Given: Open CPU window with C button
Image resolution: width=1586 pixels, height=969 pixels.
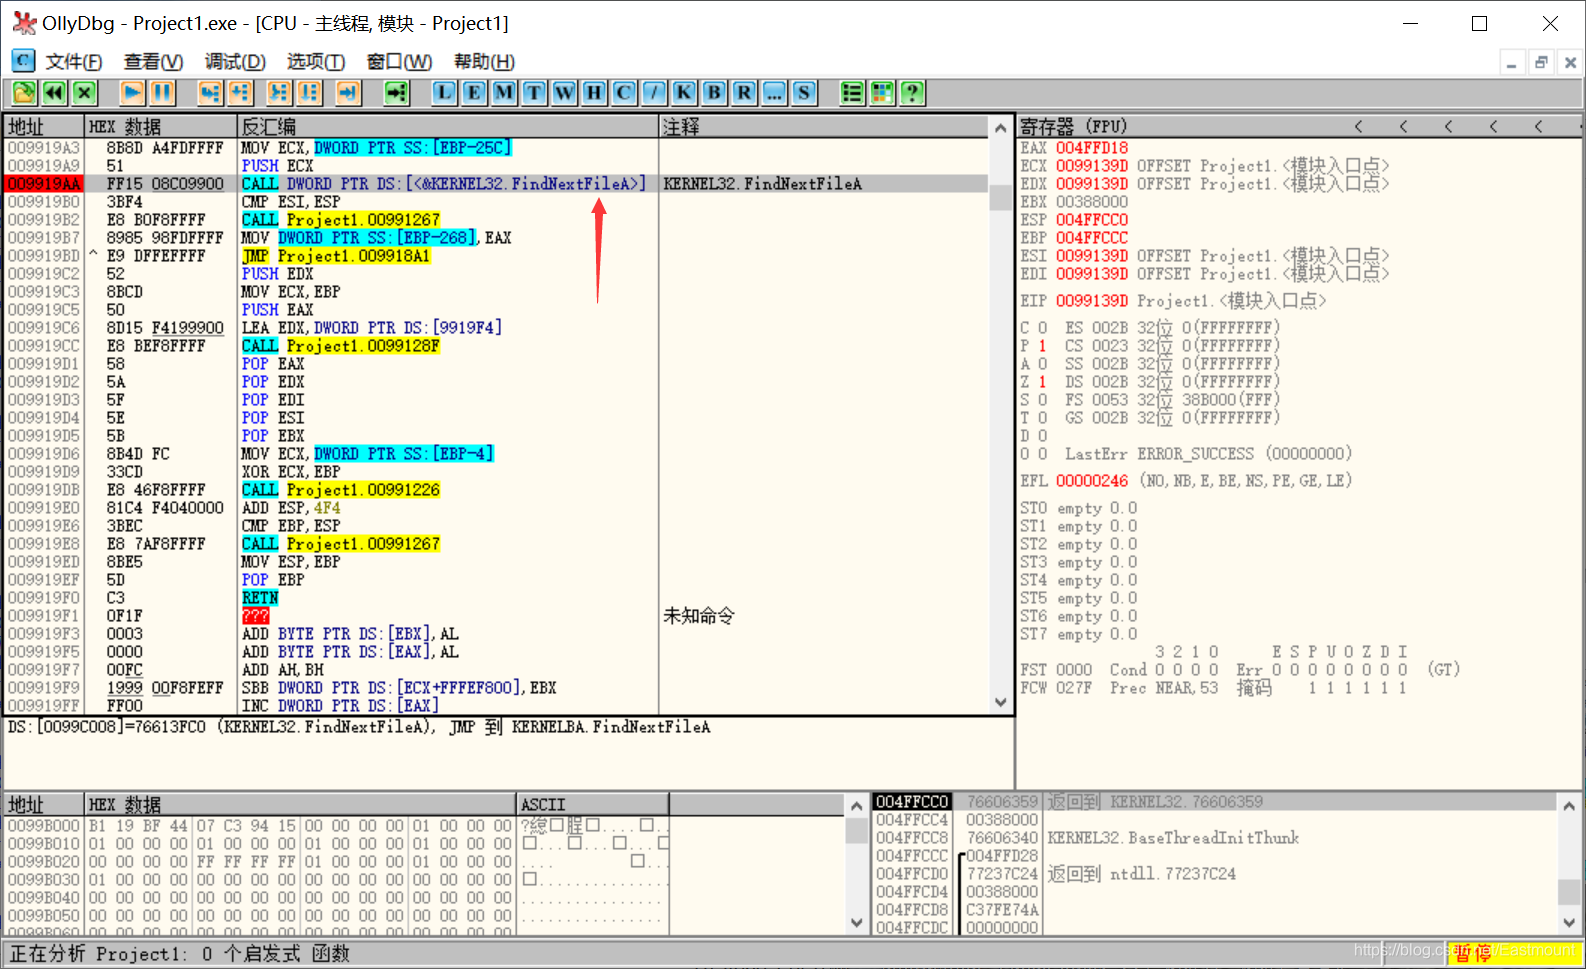Looking at the screenshot, I should 624,93.
